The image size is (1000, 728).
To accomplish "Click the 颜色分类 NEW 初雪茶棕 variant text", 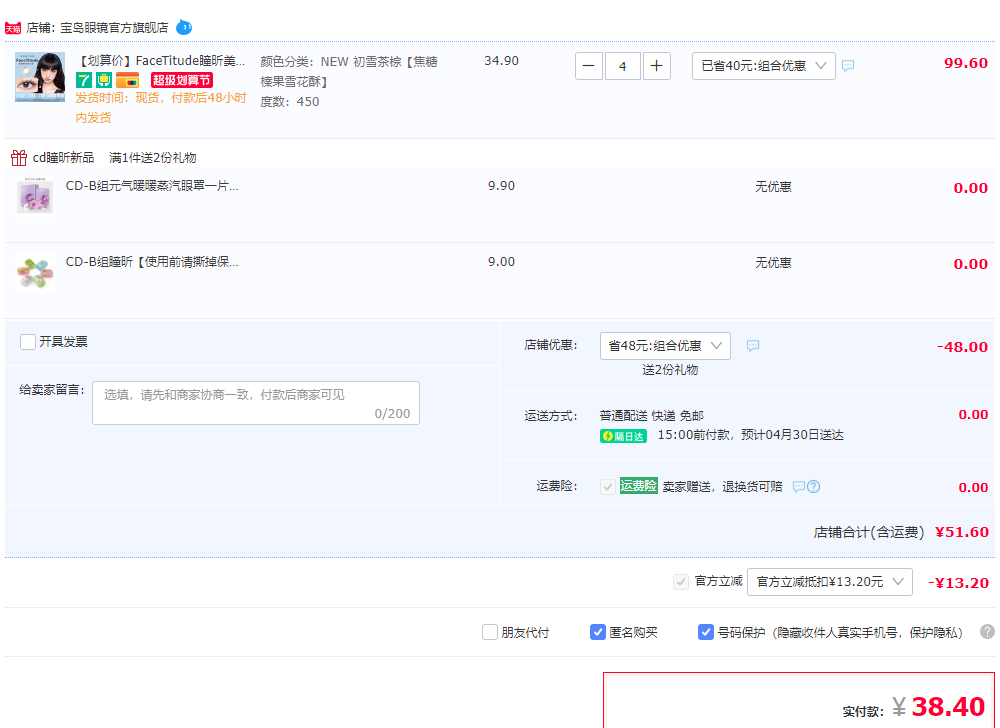I will (349, 71).
